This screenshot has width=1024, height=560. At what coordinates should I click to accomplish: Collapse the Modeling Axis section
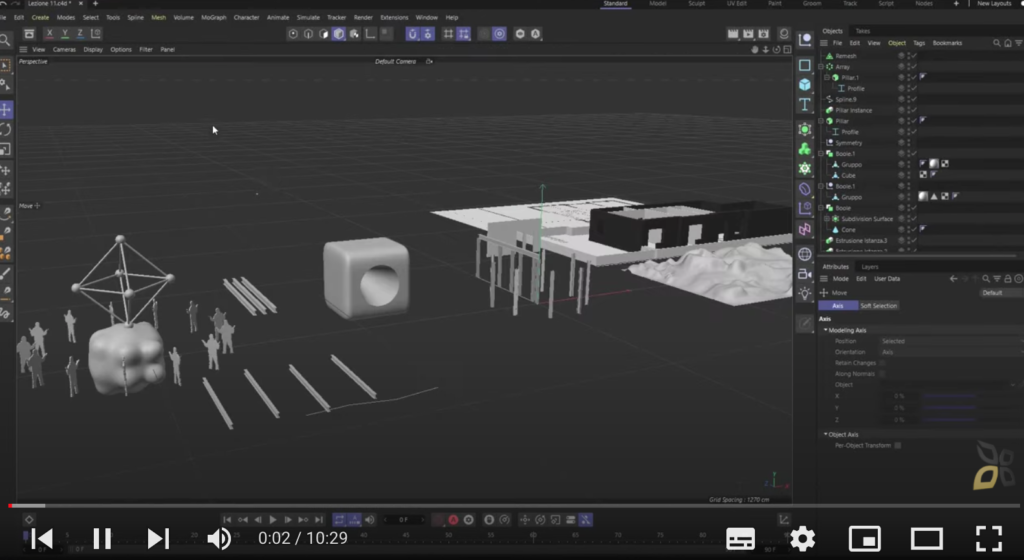pyautogui.click(x=825, y=330)
